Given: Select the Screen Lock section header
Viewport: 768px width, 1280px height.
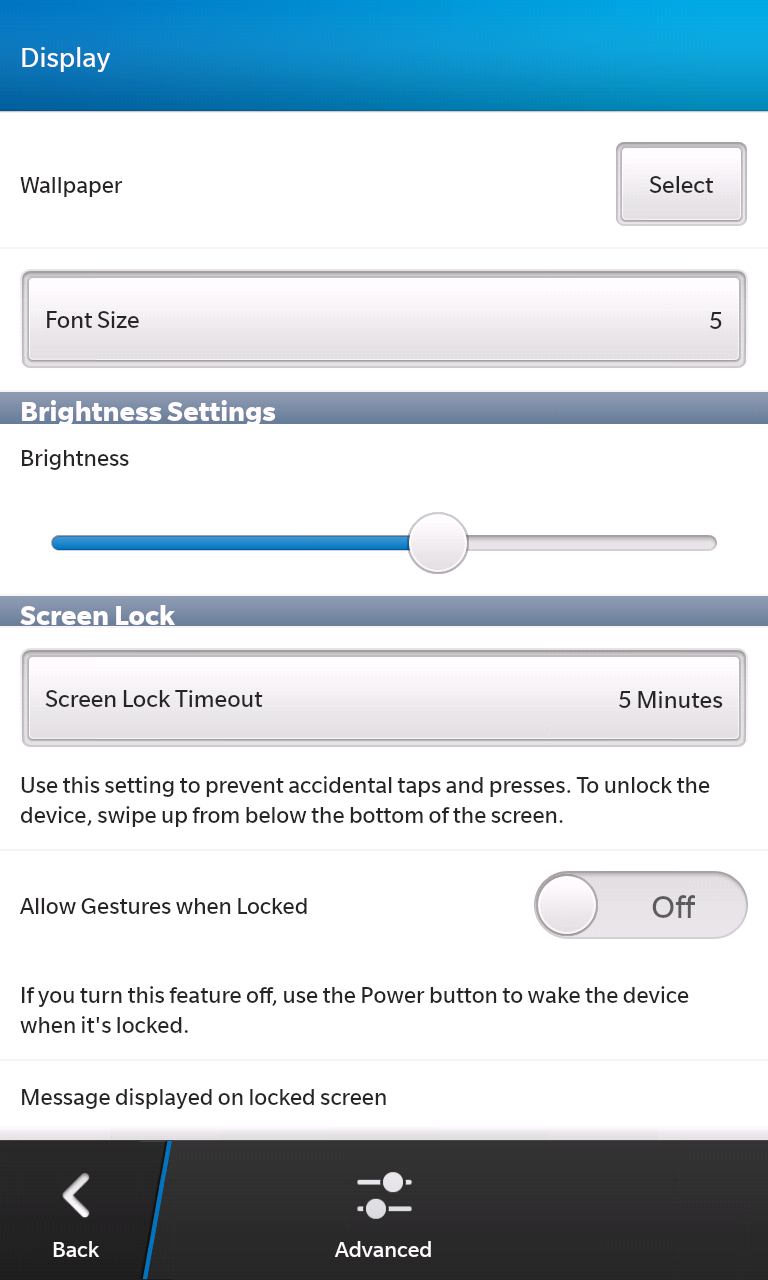Looking at the screenshot, I should 98,614.
